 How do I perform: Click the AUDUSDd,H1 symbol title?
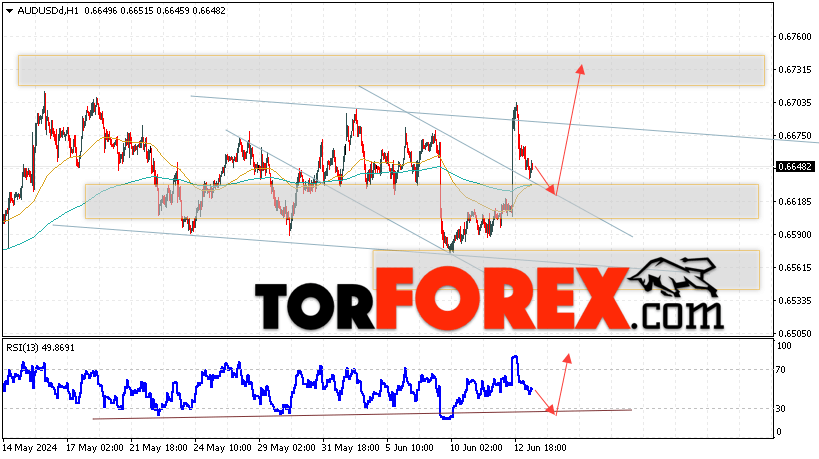[48, 10]
